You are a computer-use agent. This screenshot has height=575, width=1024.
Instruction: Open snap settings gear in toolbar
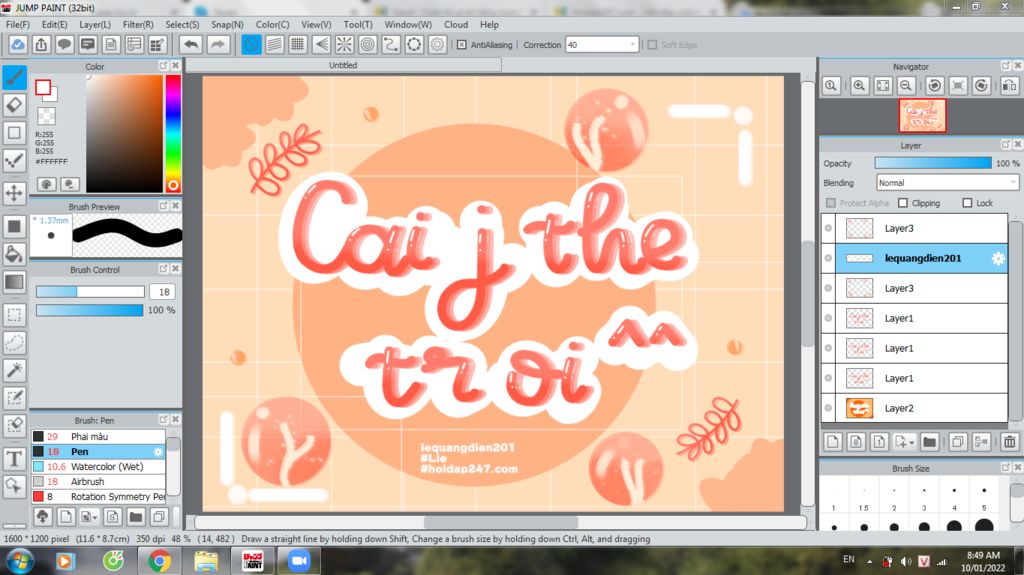click(x=437, y=44)
